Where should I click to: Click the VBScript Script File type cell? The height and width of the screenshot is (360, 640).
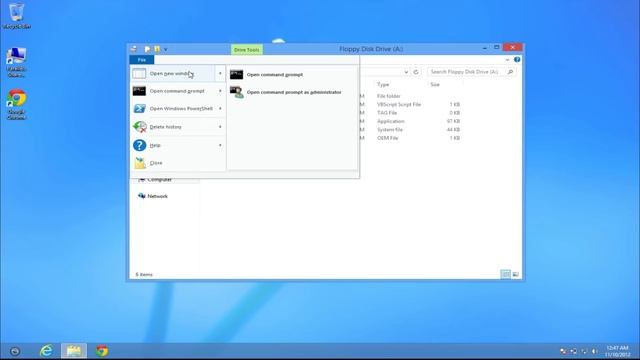click(399, 104)
